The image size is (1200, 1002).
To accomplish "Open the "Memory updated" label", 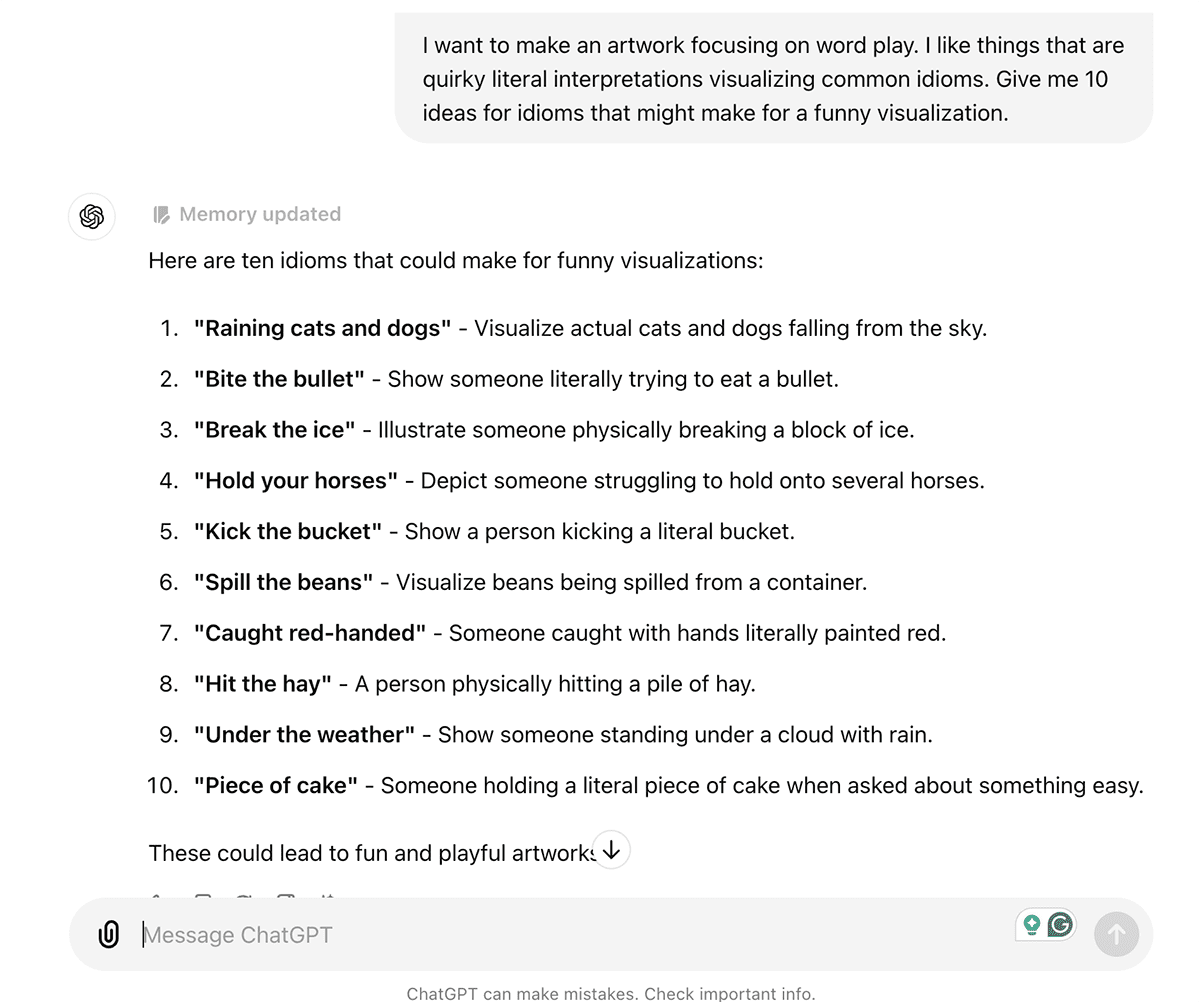I will tap(260, 214).
